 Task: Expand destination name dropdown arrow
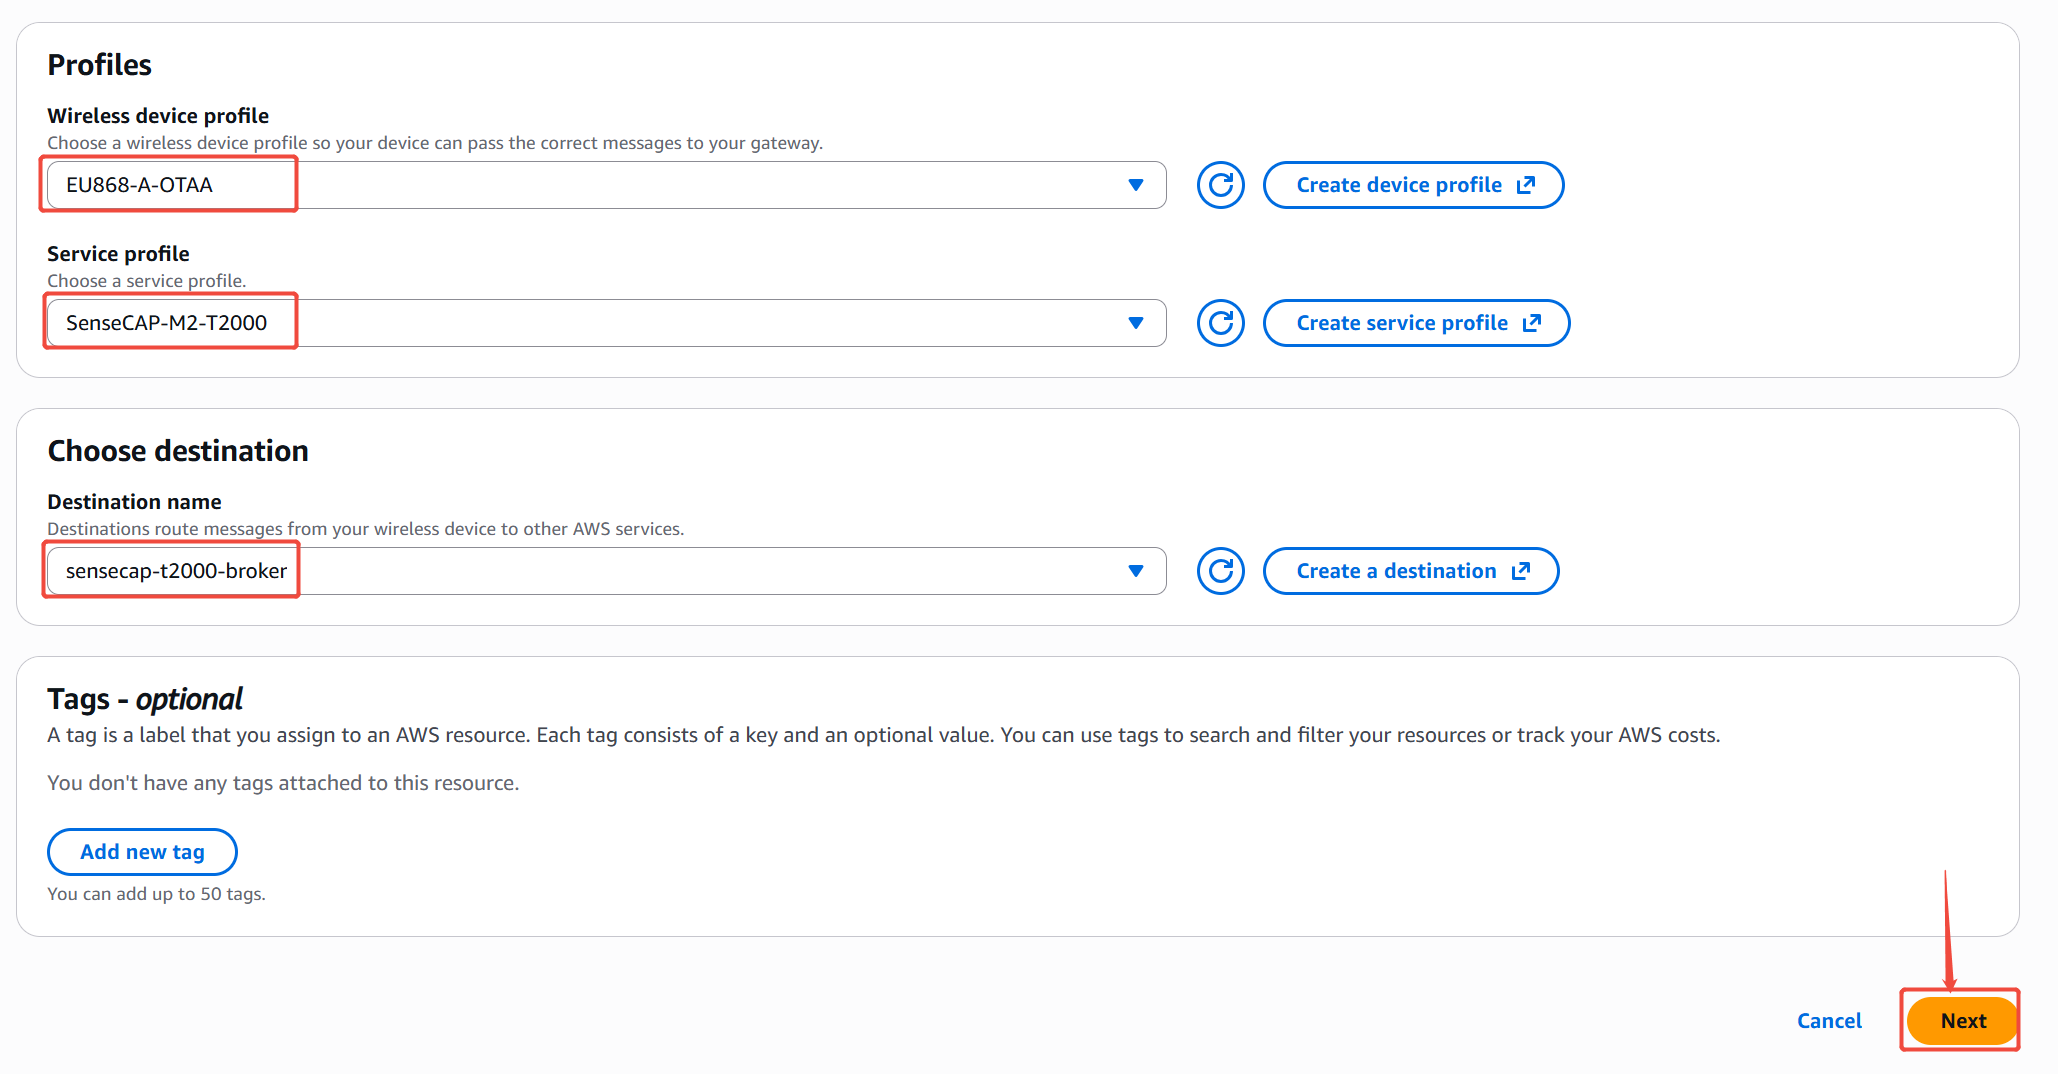click(x=1135, y=571)
